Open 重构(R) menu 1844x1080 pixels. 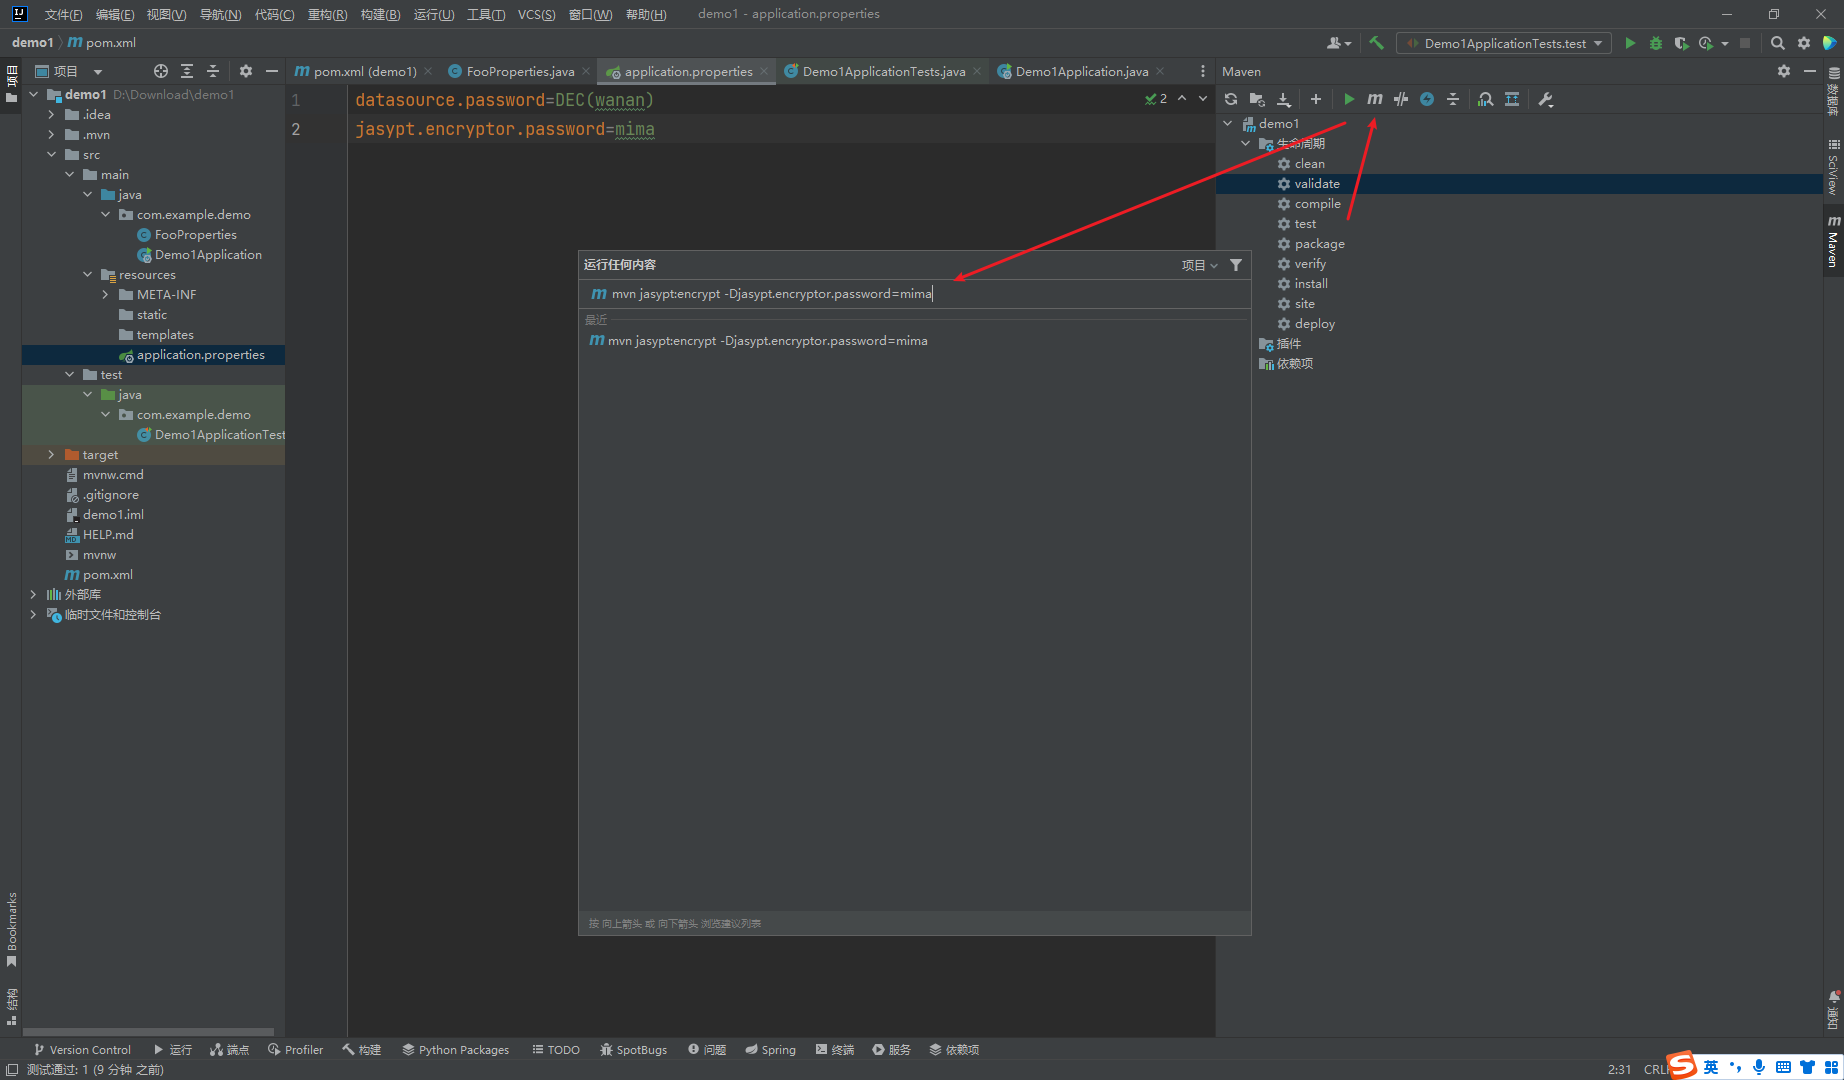[327, 14]
